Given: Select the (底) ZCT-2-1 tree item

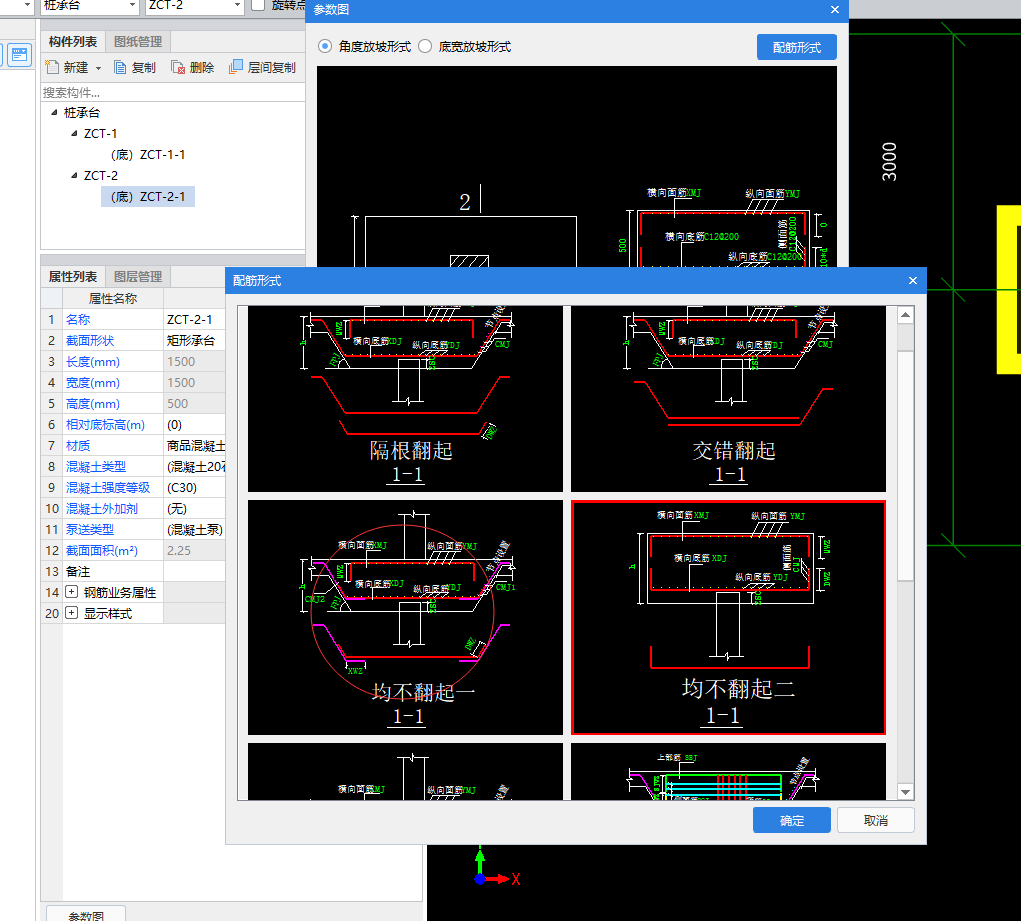Looking at the screenshot, I should click(148, 196).
